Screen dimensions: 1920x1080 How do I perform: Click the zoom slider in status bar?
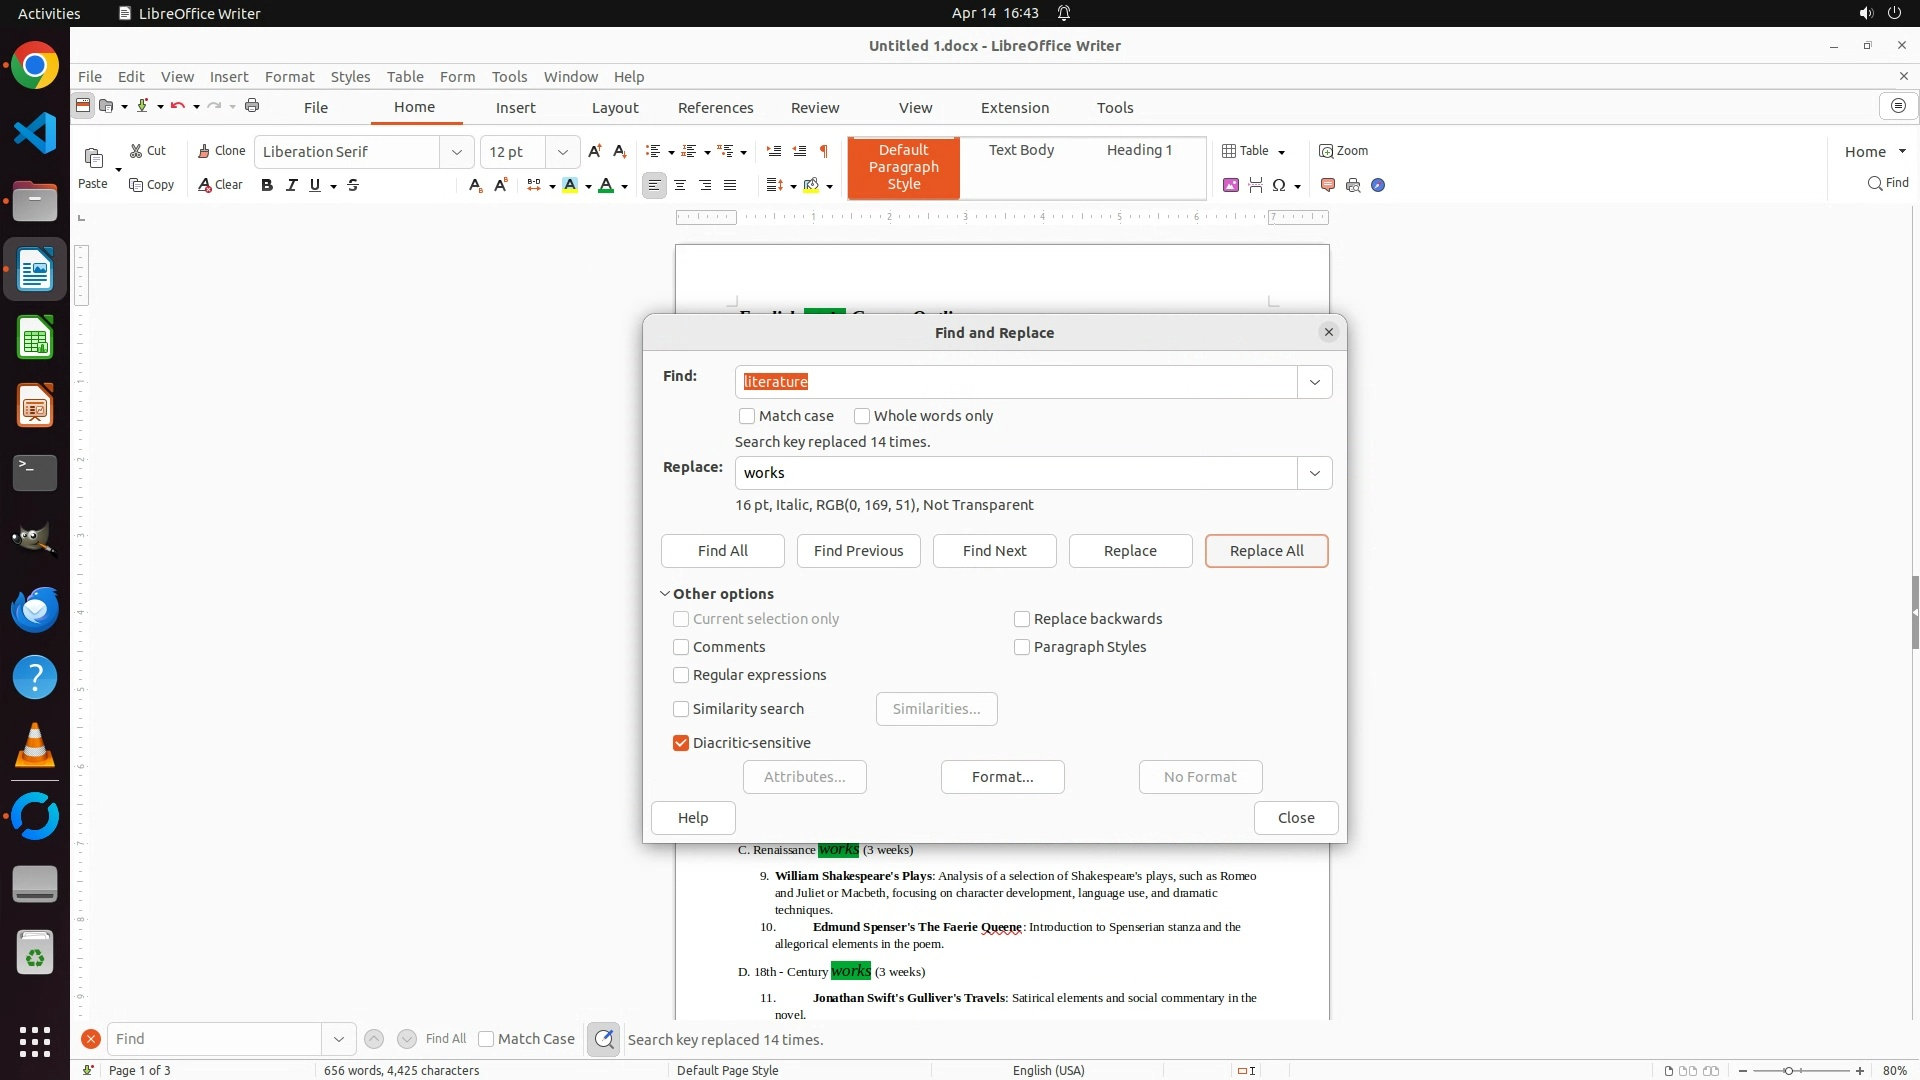[x=1788, y=1071]
